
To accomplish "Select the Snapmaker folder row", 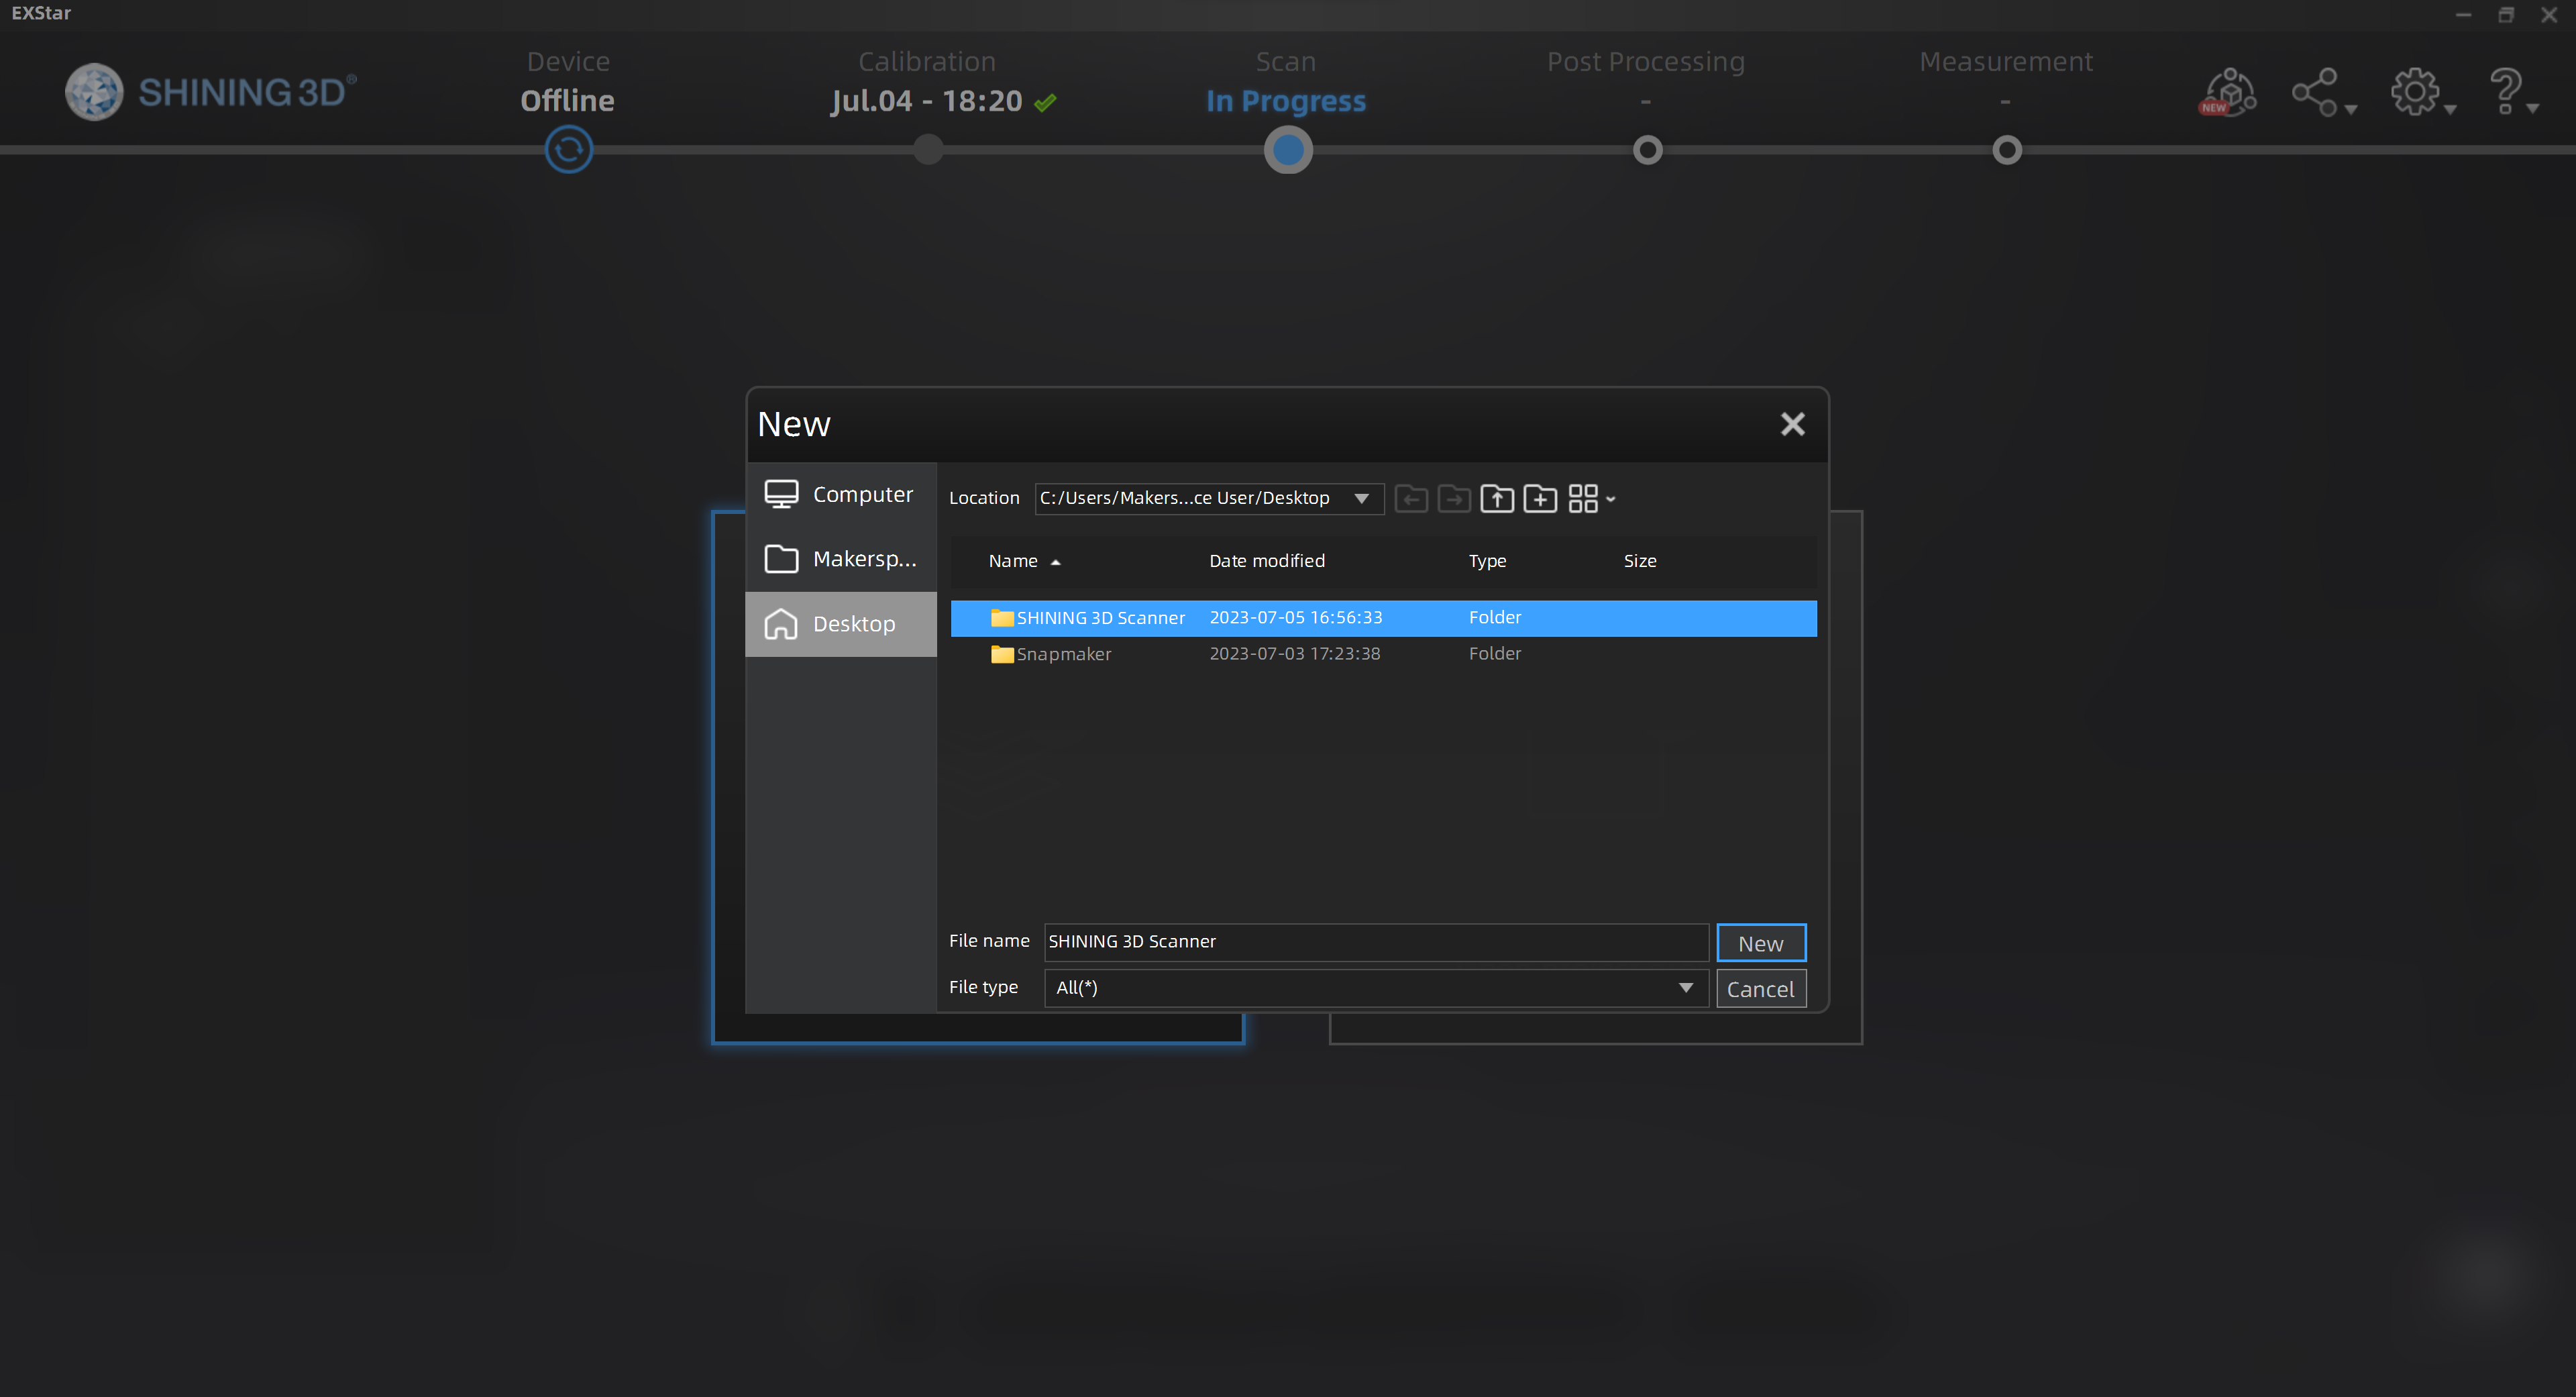I will click(1064, 654).
